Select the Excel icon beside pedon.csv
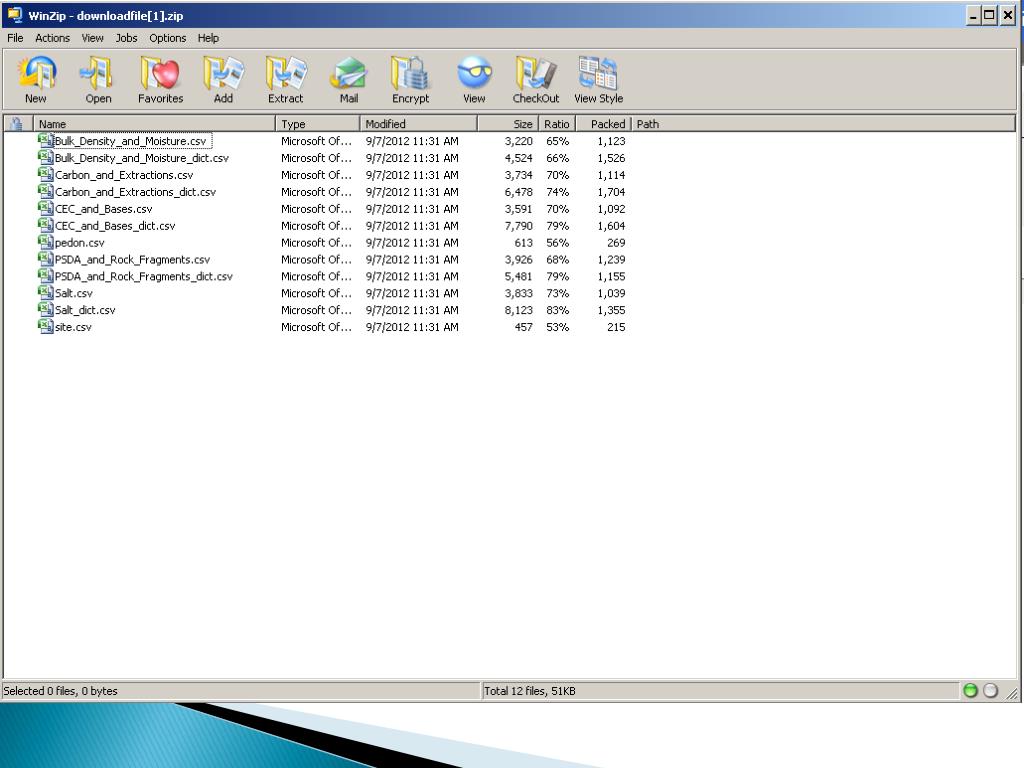This screenshot has height=768, width=1024. tap(46, 242)
